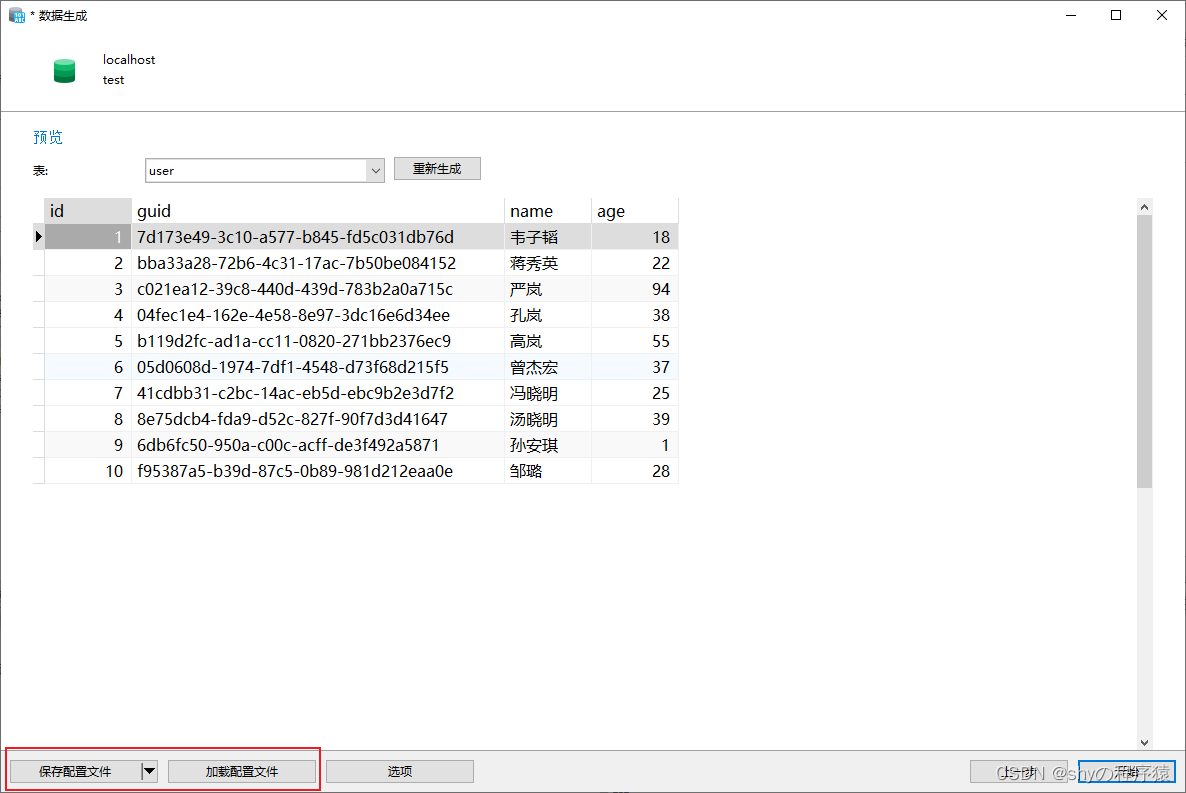This screenshot has height=793, width=1186.
Task: Click the 加载配置文件 load profile button
Action: tap(242, 771)
